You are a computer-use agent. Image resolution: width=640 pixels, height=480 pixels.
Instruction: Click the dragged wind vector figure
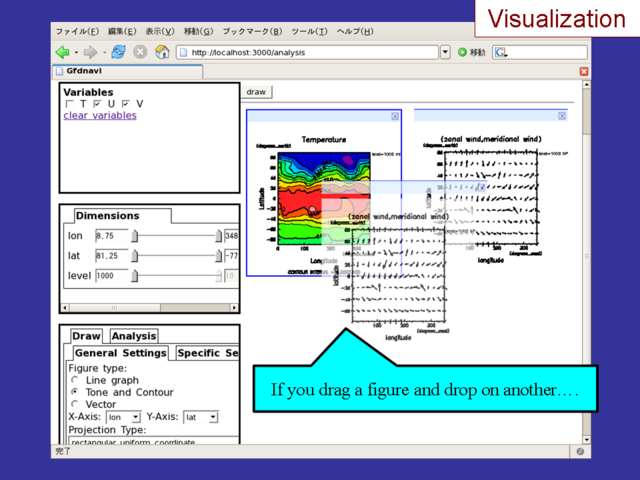[x=398, y=276]
